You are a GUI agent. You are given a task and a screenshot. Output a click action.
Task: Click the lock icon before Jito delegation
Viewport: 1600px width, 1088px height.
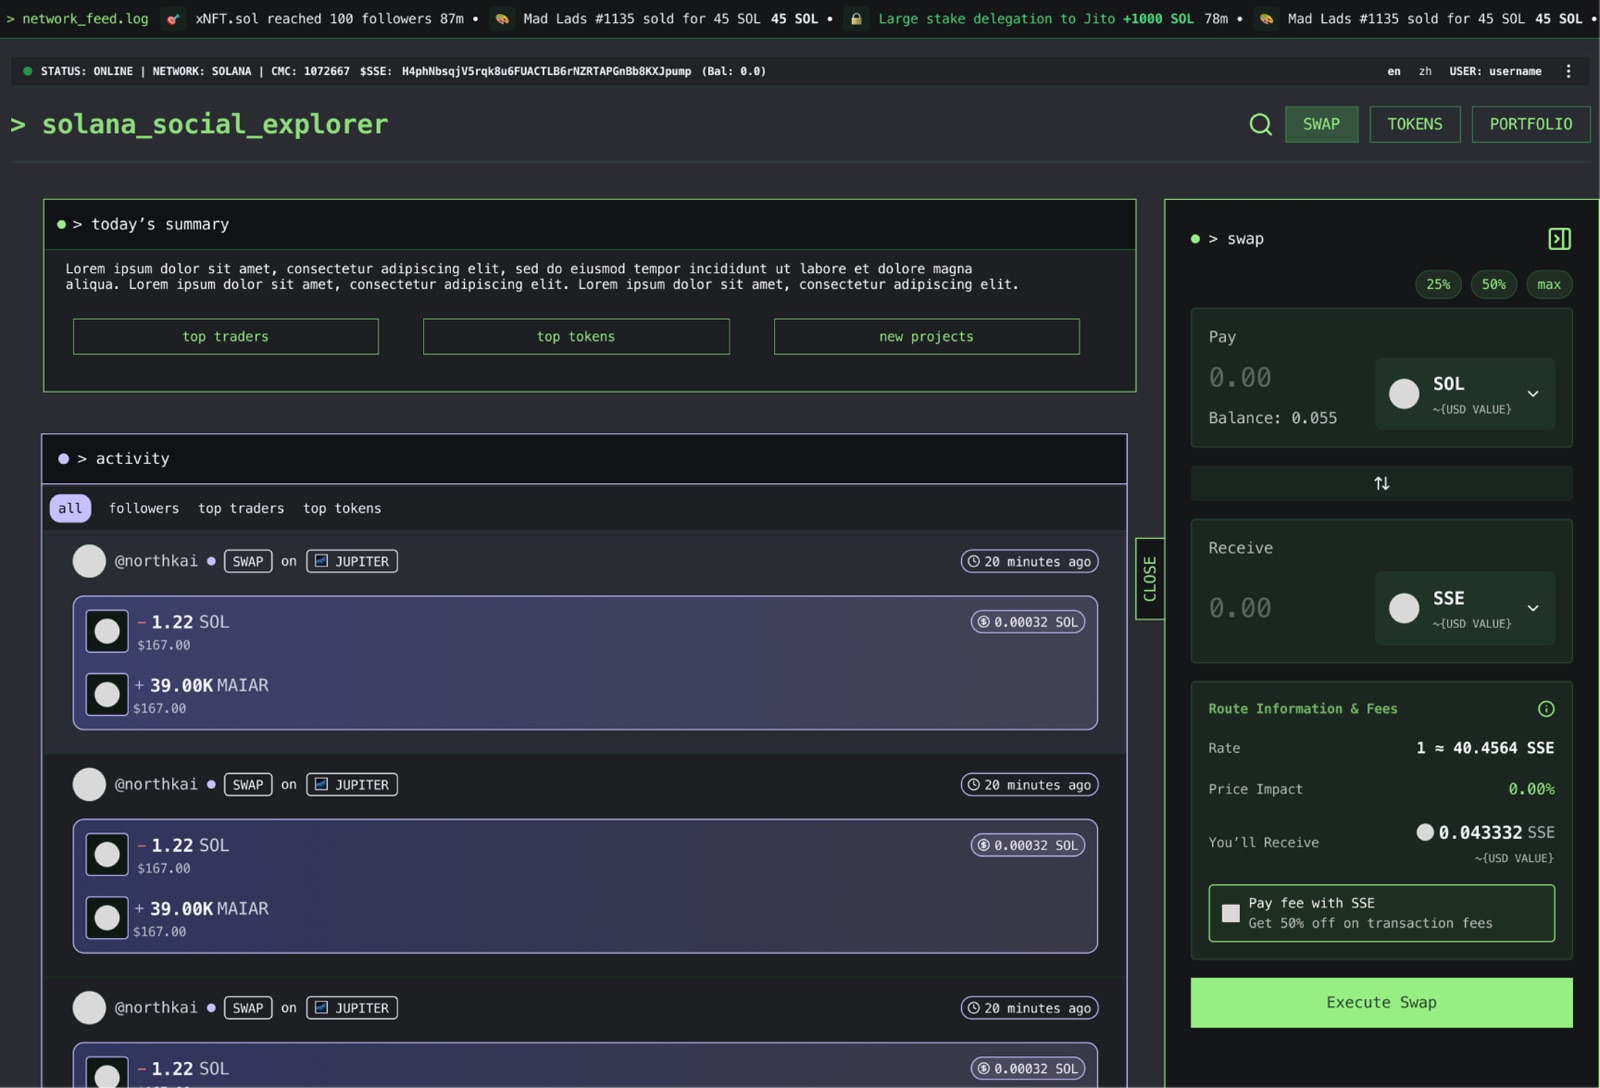[x=856, y=19]
